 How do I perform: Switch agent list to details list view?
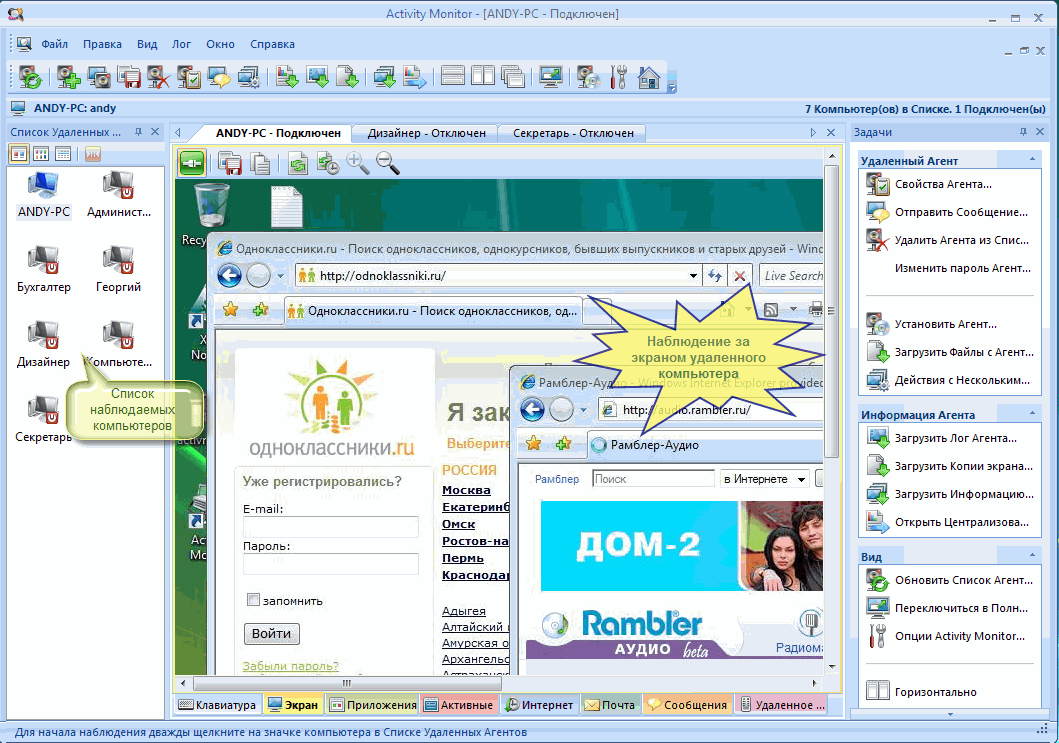[x=63, y=154]
